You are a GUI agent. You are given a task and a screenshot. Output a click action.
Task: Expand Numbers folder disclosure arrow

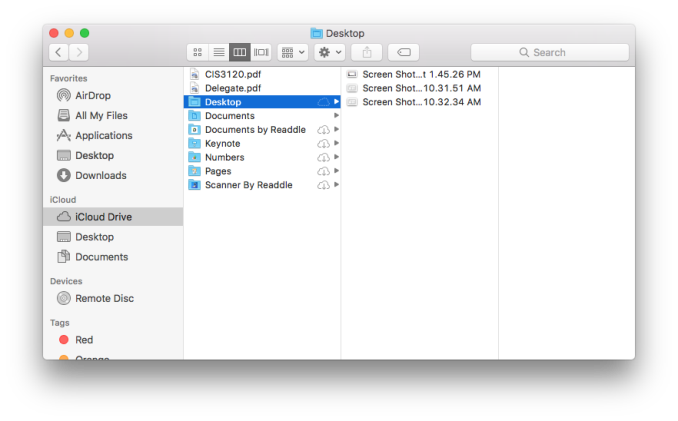[336, 157]
